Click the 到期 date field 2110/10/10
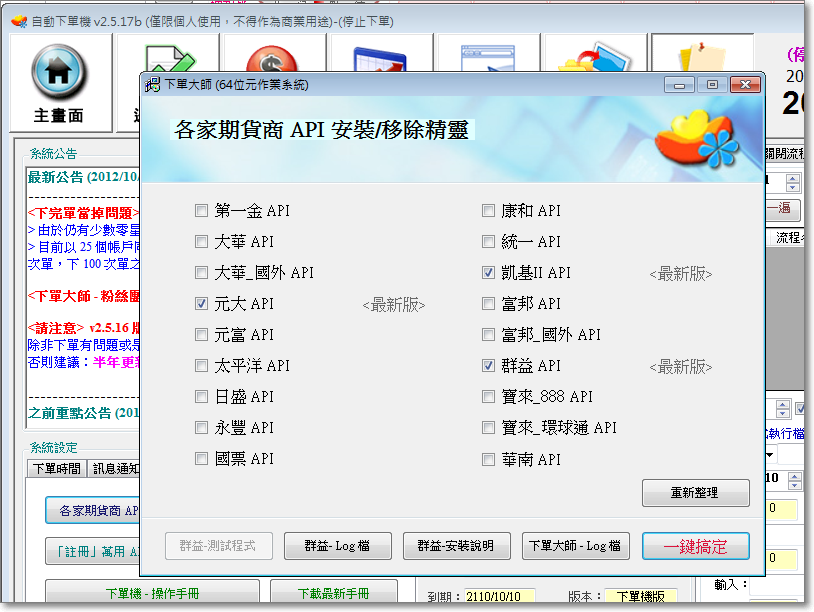Image resolution: width=814 pixels, height=612 pixels. click(x=499, y=596)
